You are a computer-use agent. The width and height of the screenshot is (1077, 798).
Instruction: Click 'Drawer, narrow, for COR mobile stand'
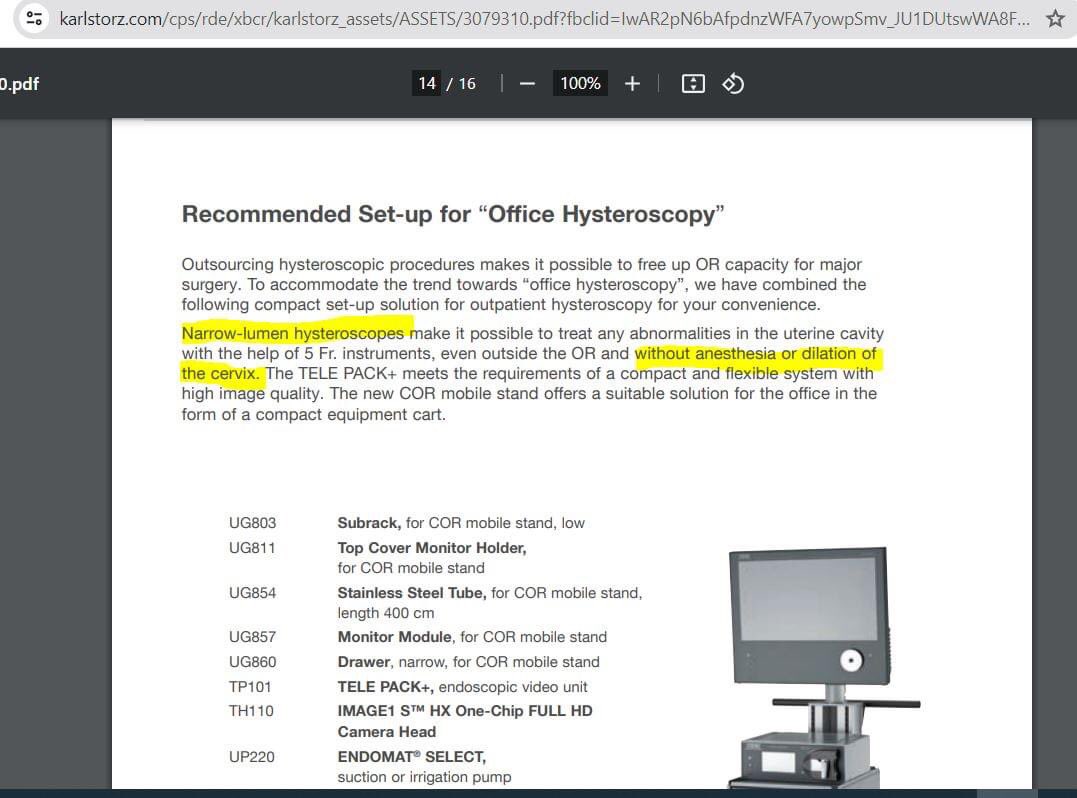click(468, 662)
